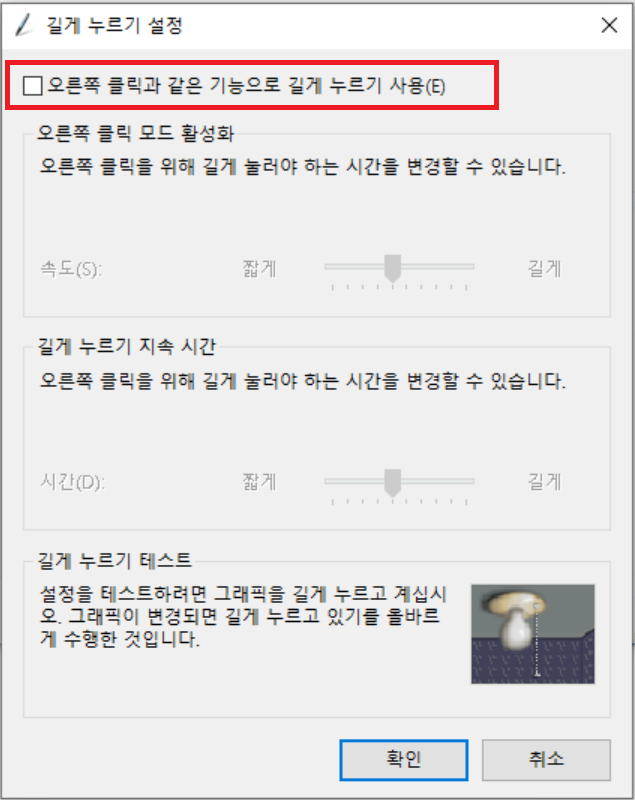The width and height of the screenshot is (635, 800).
Task: Click 짧게 beside the 시간 slider
Action: [x=259, y=482]
